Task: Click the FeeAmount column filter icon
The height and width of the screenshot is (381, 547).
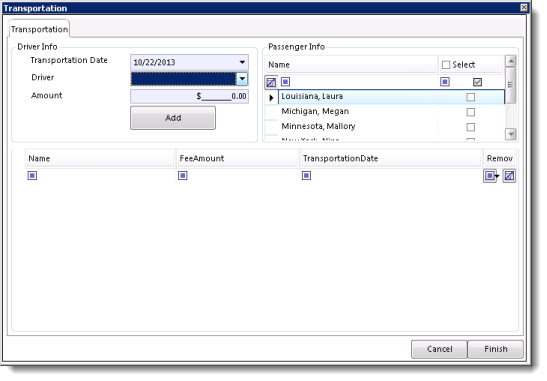Action: 182,175
